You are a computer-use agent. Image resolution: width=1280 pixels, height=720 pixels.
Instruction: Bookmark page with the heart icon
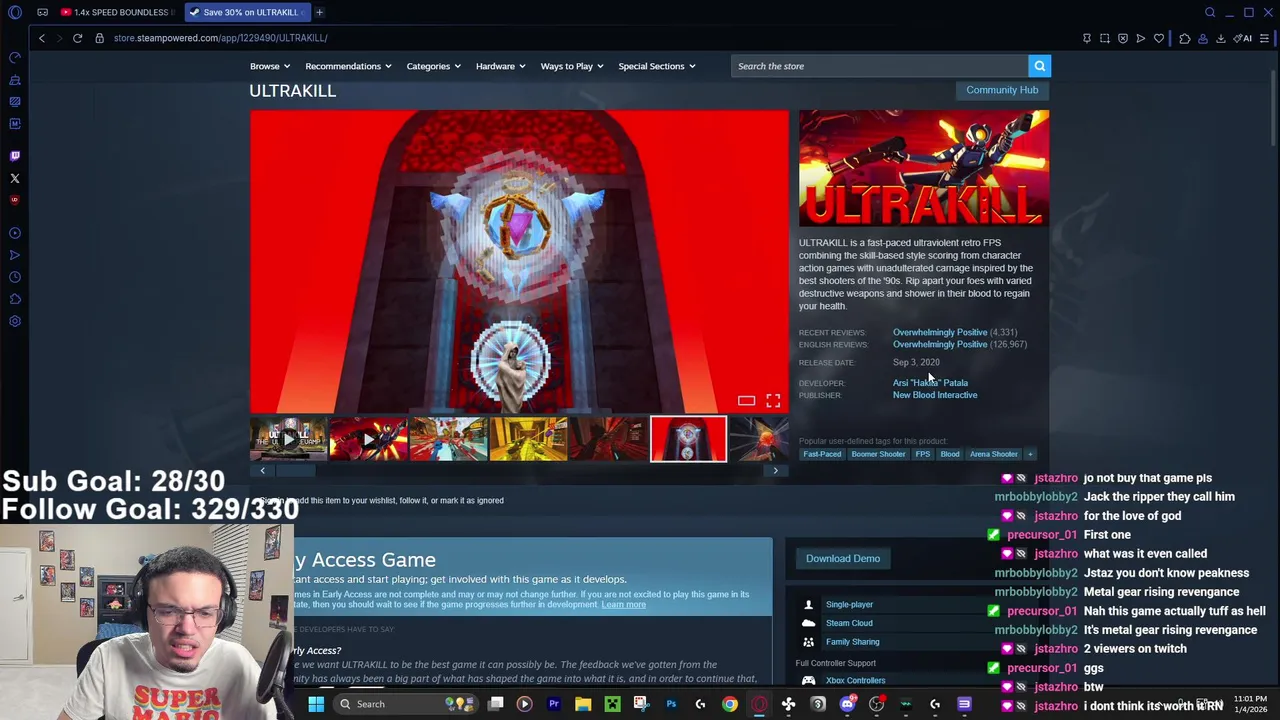[x=1159, y=38]
